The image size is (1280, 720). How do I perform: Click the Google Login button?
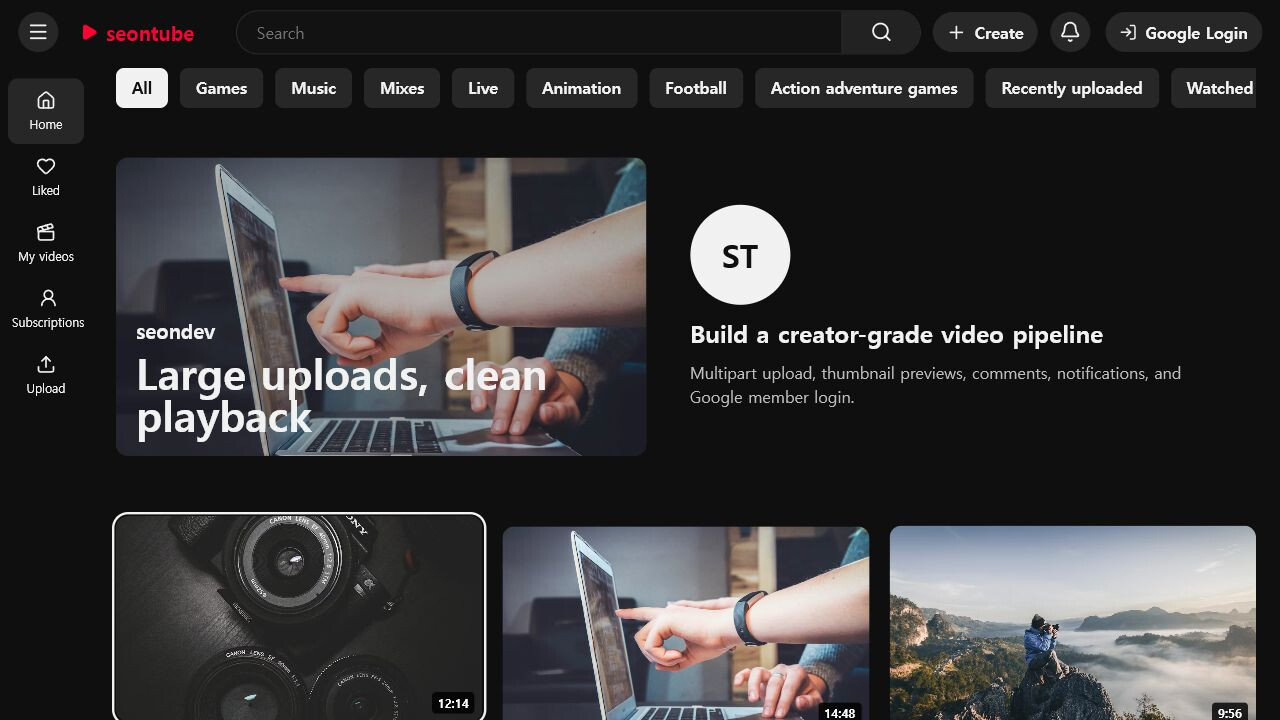[x=1183, y=33]
